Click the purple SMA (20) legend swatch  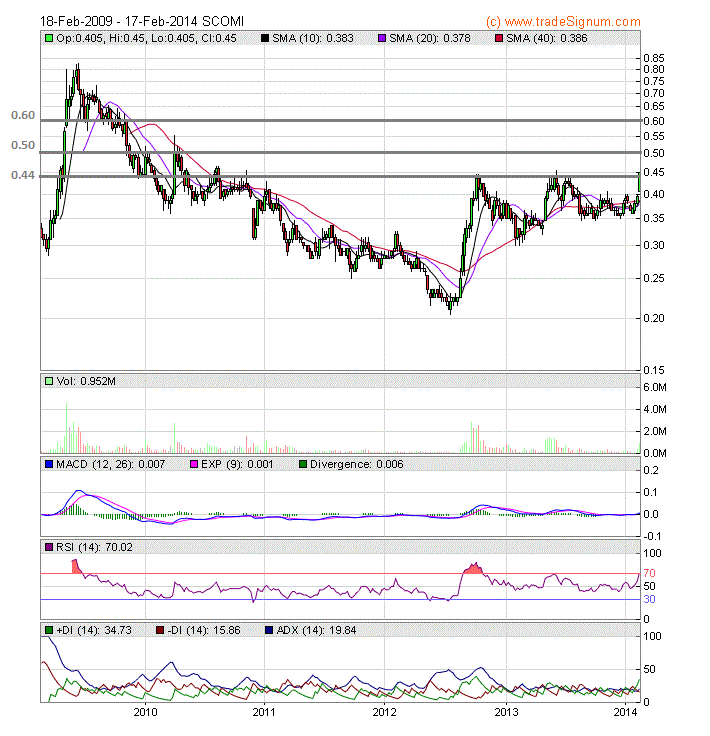click(x=382, y=38)
